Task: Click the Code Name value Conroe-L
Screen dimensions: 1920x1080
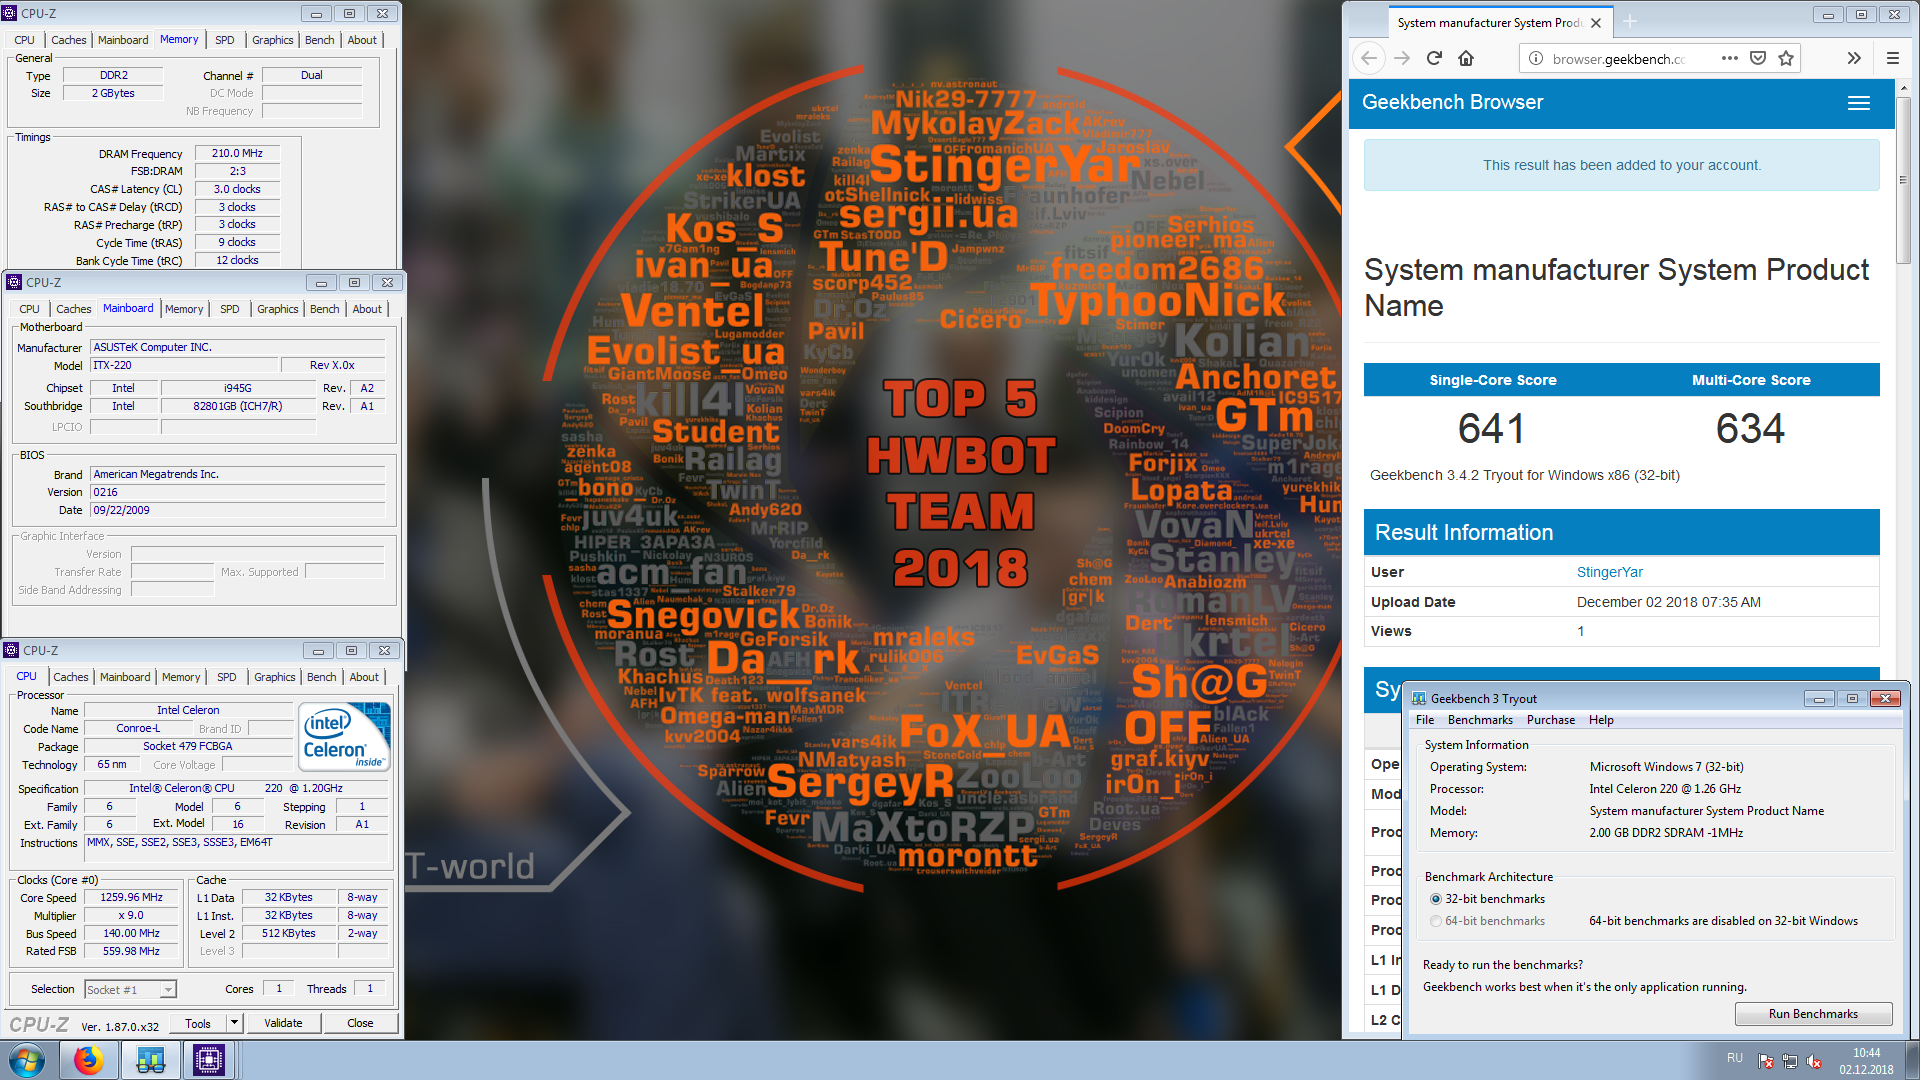Action: [x=138, y=728]
